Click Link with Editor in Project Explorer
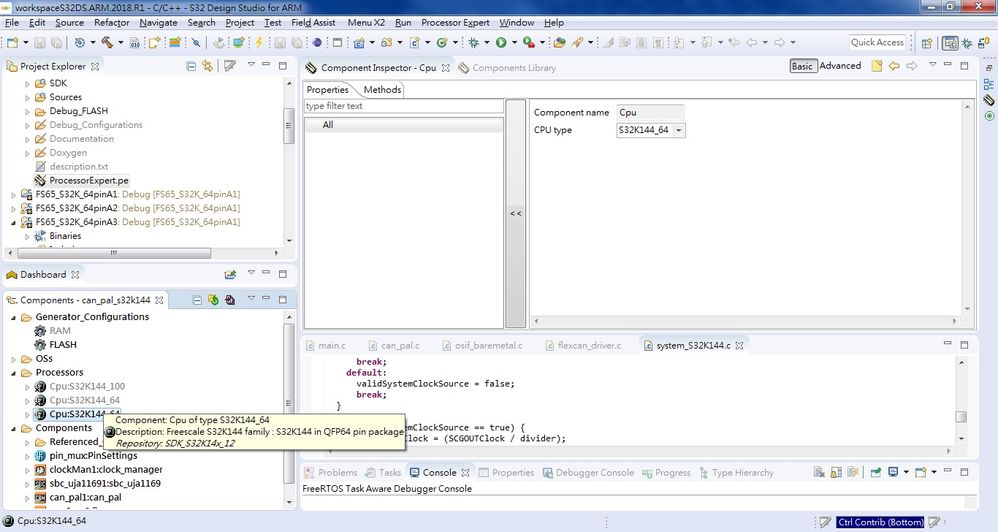Screen dimensions: 998x532 [x=207, y=66]
